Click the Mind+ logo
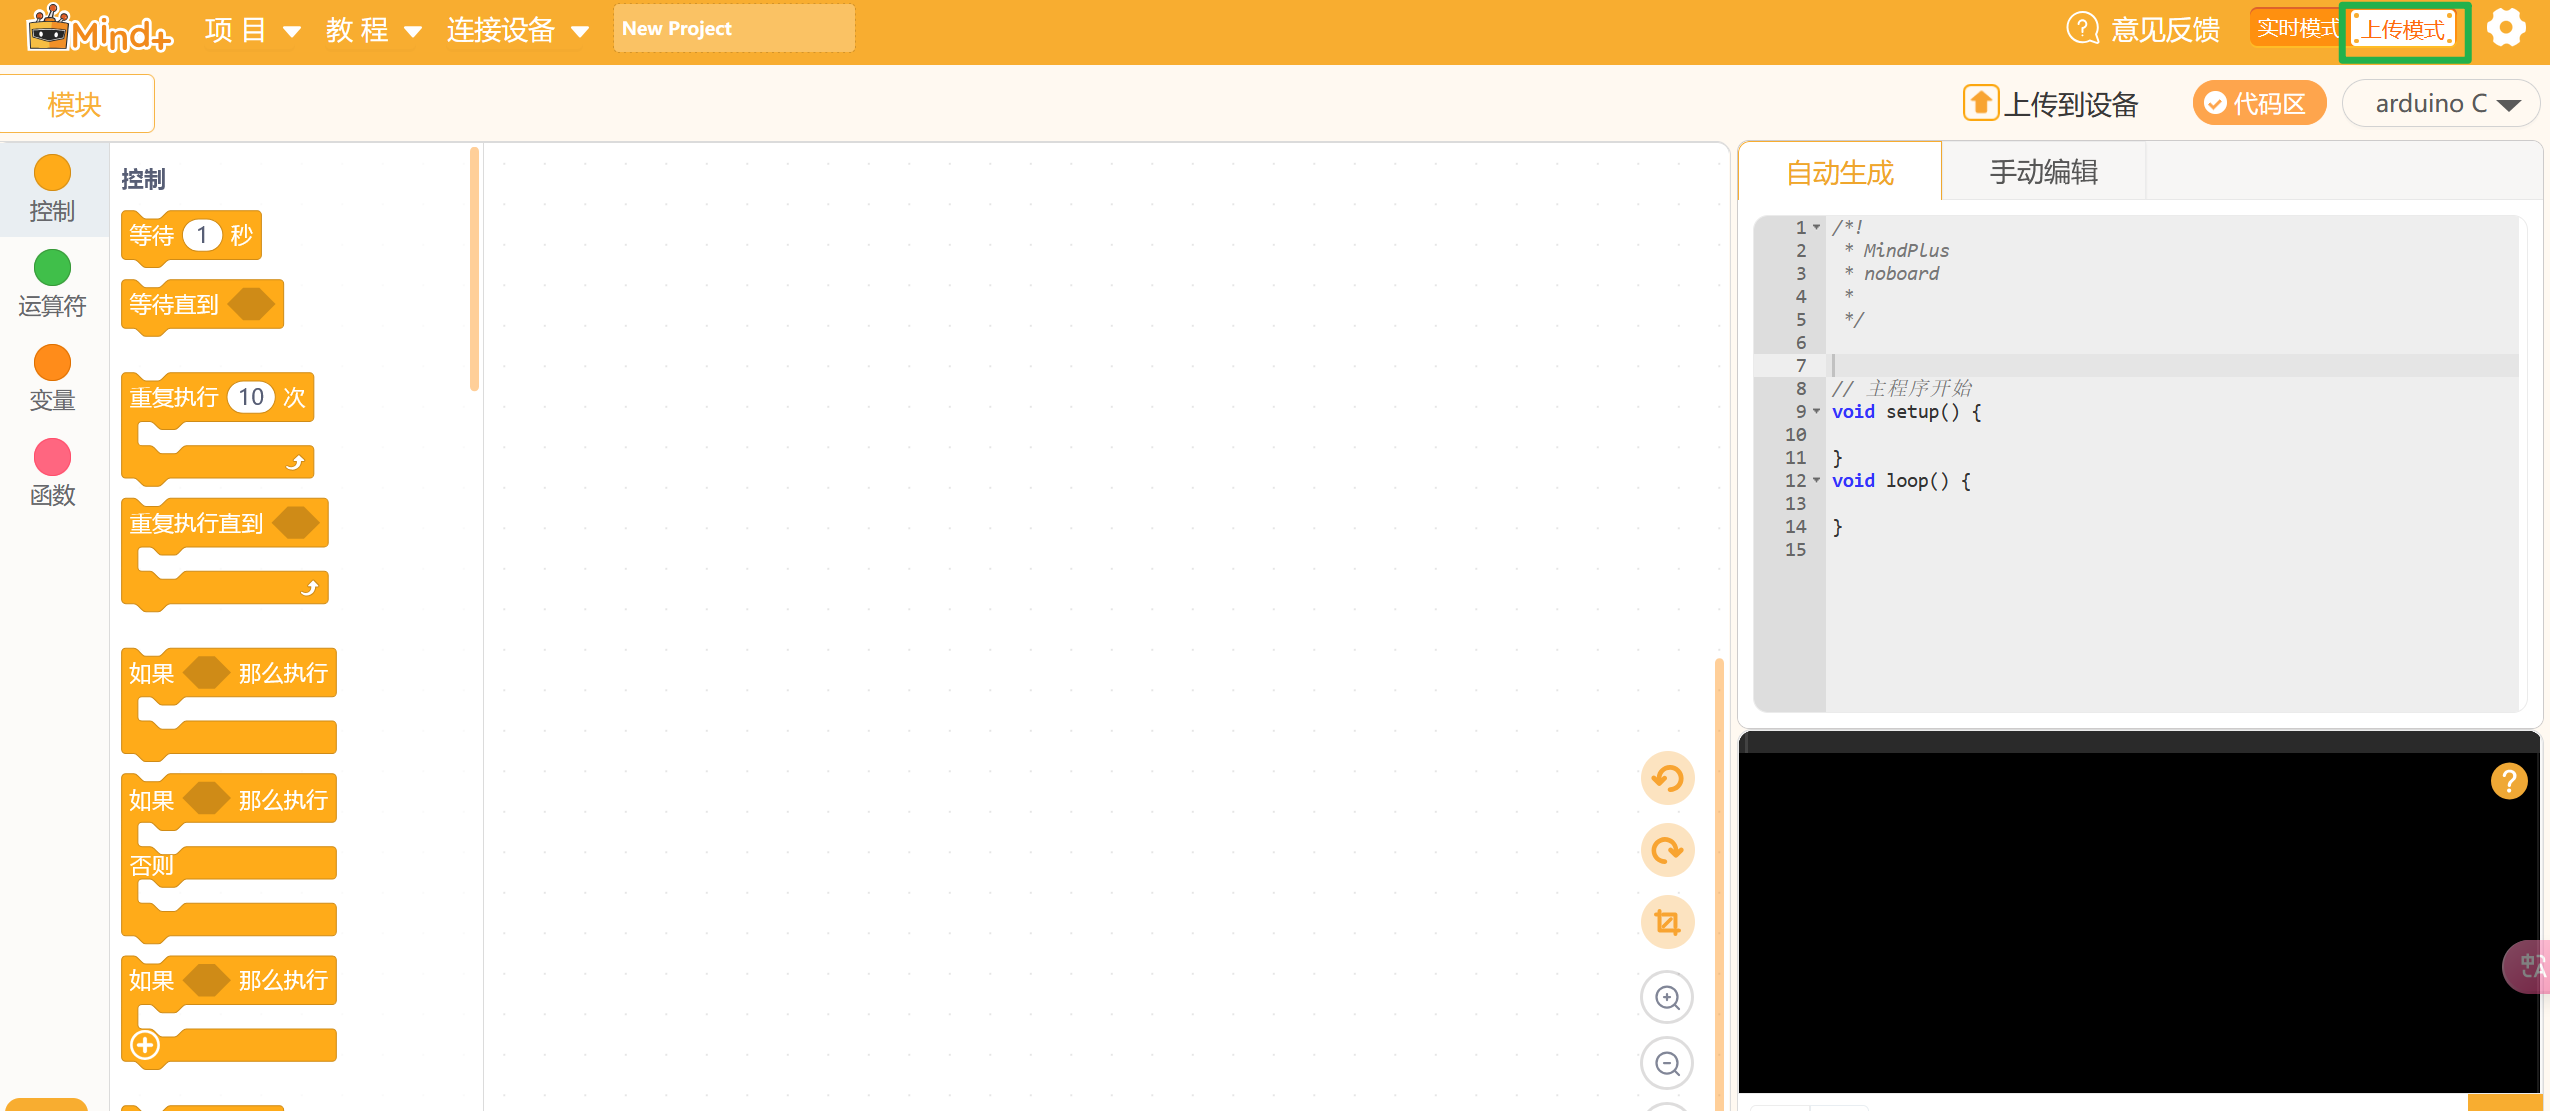2550x1111 pixels. point(98,30)
